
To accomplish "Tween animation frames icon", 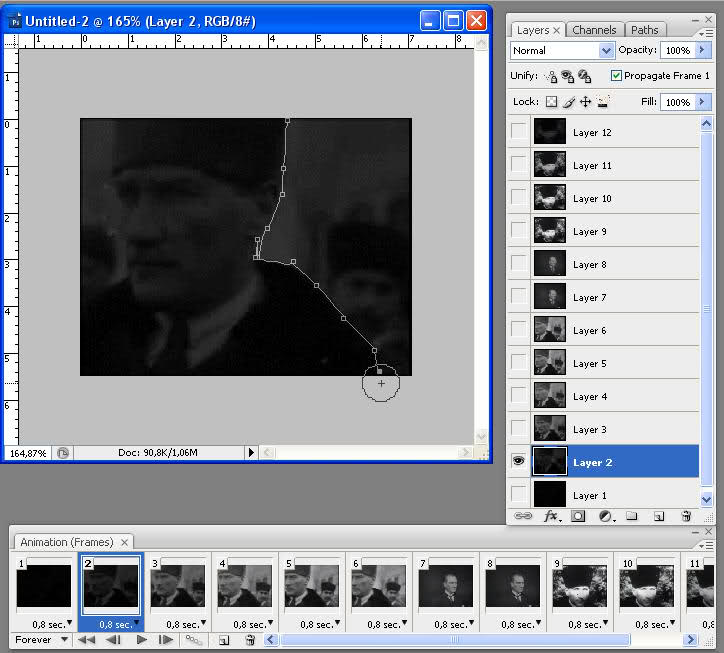I will (x=193, y=640).
